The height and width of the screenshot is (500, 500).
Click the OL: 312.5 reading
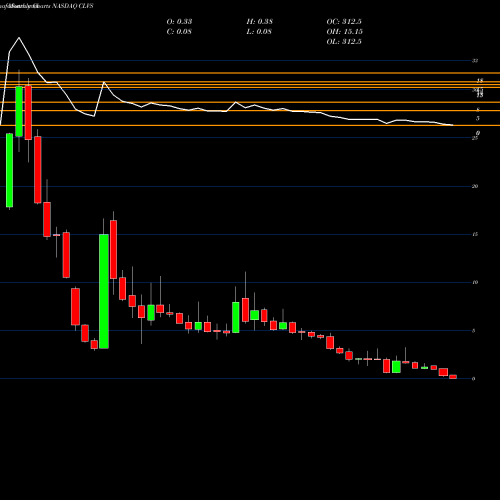point(344,42)
